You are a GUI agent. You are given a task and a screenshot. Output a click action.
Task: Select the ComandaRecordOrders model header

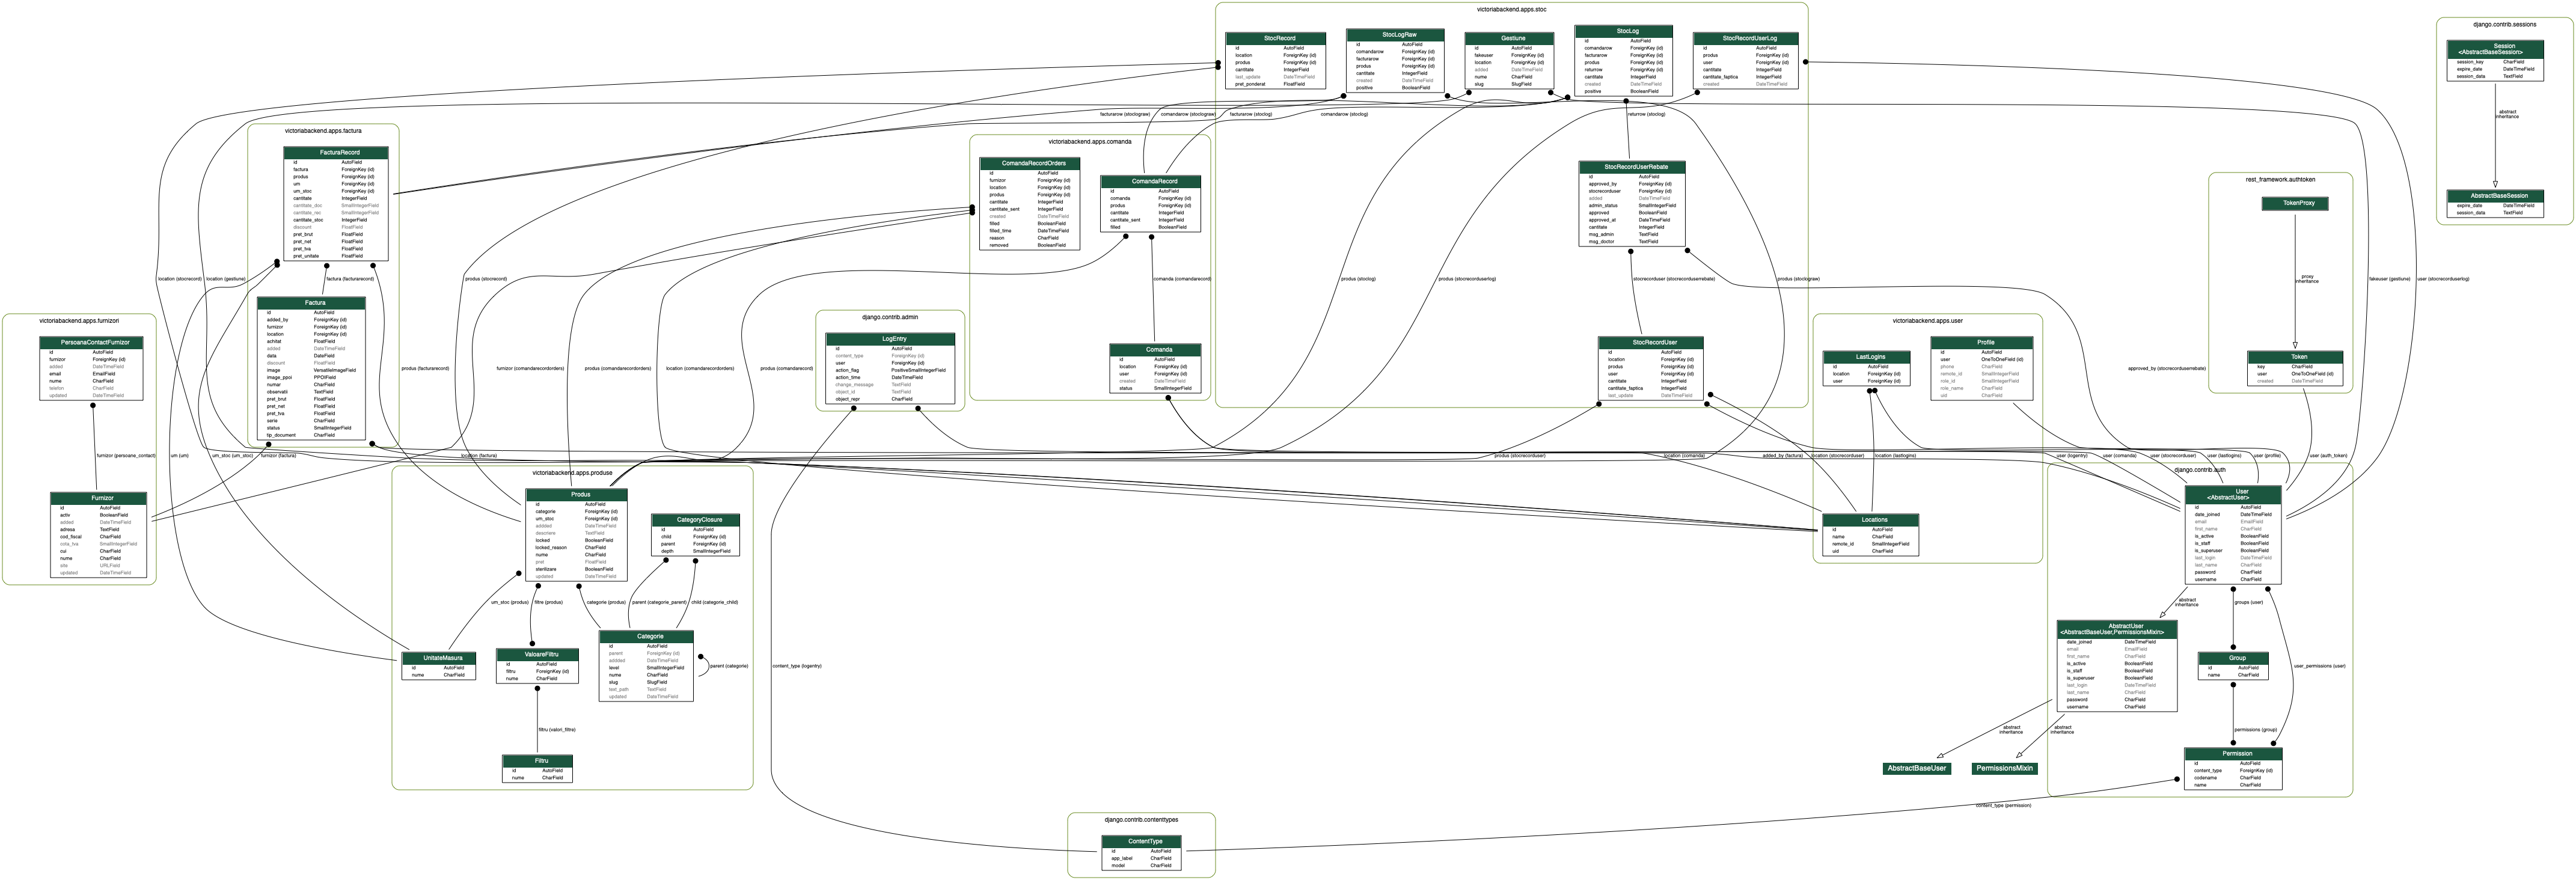pos(1033,163)
